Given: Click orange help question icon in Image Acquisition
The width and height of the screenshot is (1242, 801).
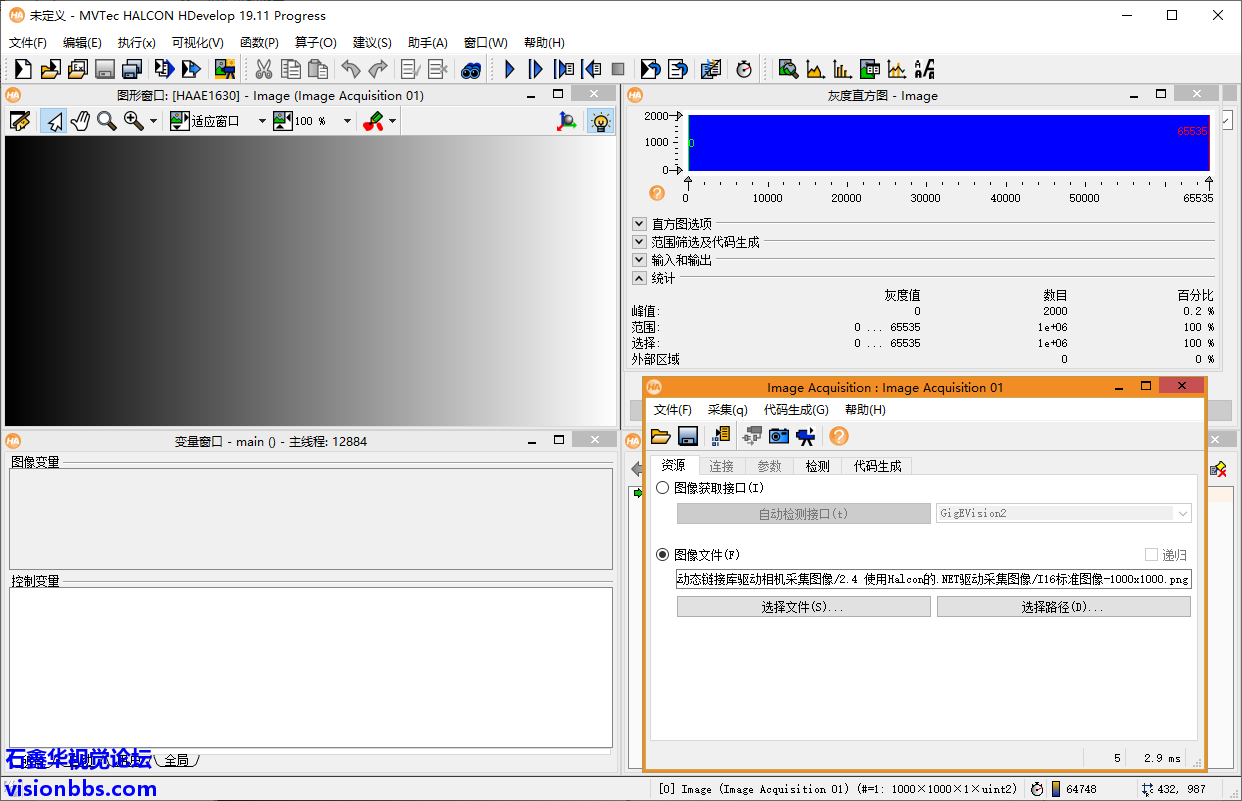Looking at the screenshot, I should [x=839, y=436].
